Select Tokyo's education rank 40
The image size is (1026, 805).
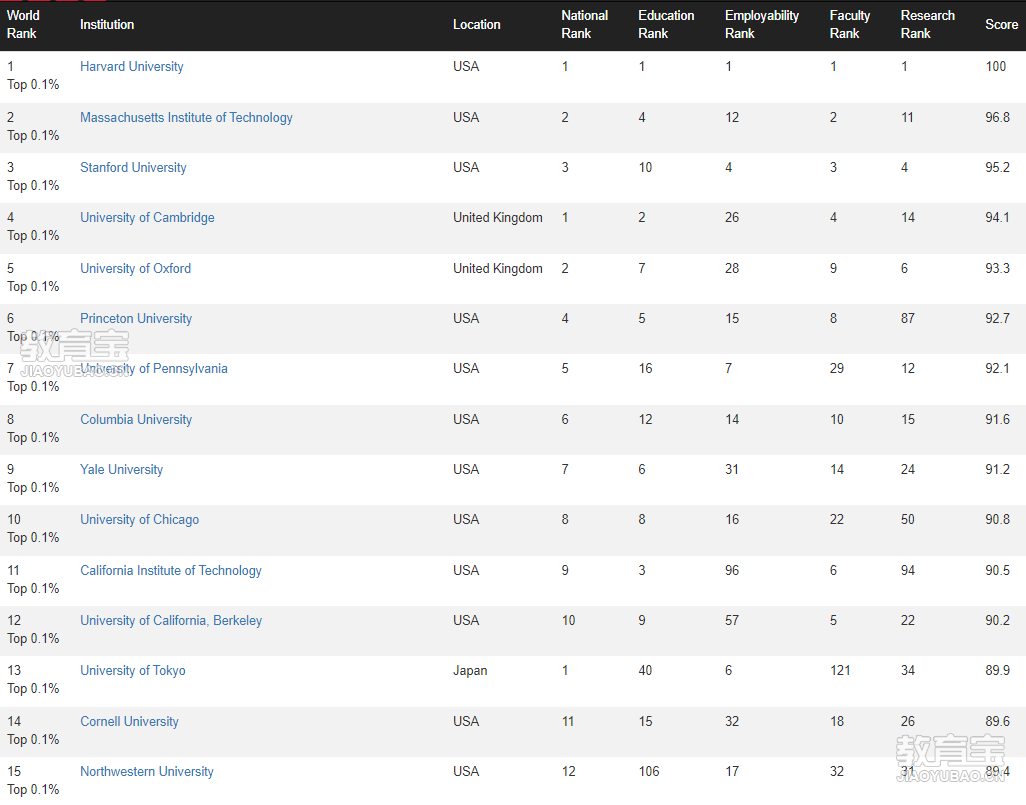[645, 671]
